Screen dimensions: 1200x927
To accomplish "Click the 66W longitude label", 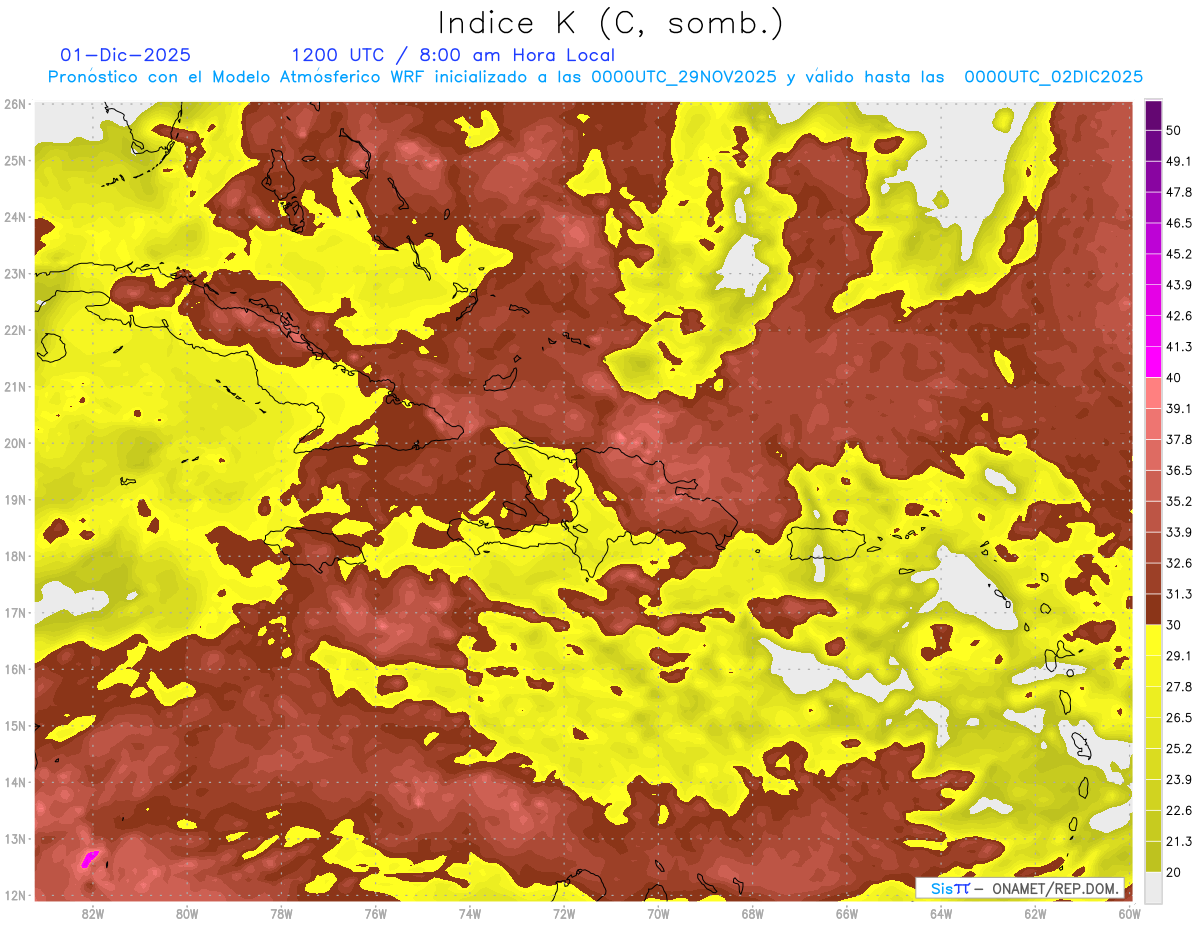I will tap(847, 913).
